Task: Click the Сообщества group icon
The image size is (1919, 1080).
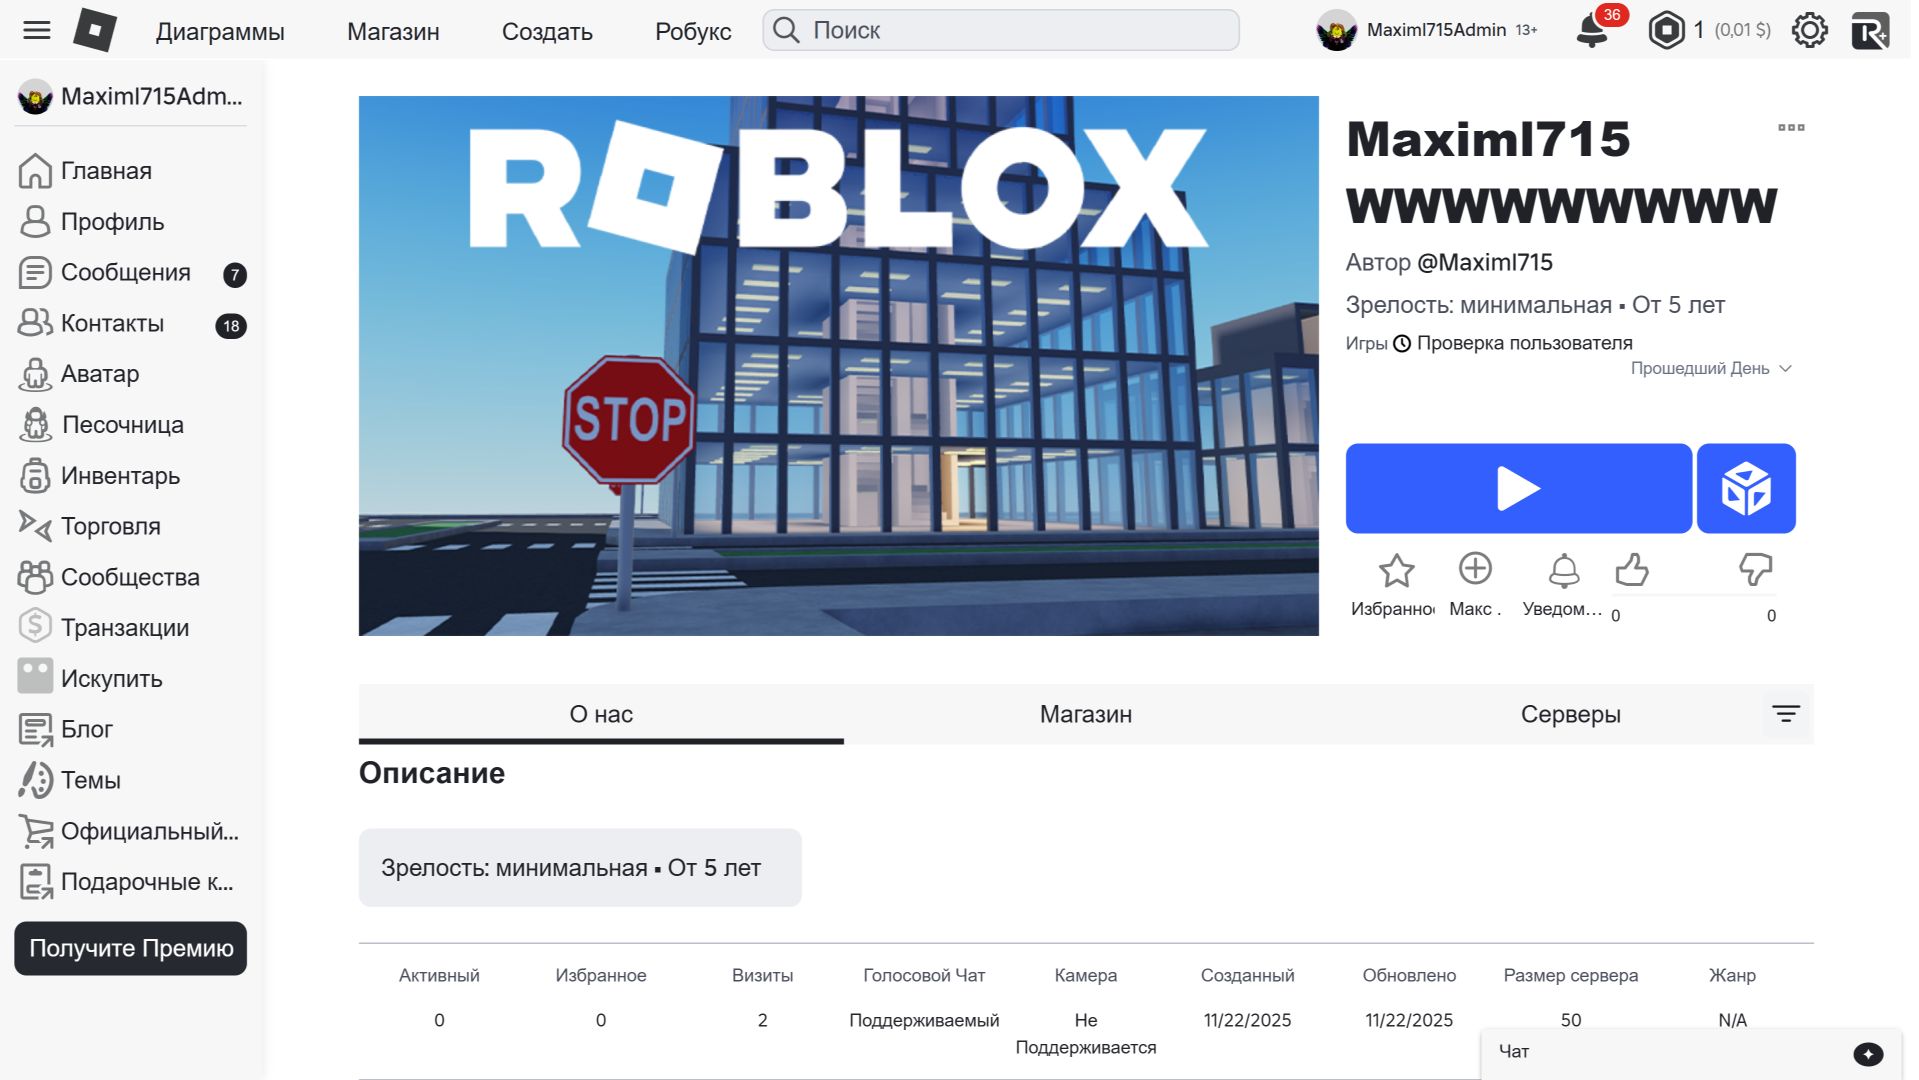Action: (35, 577)
